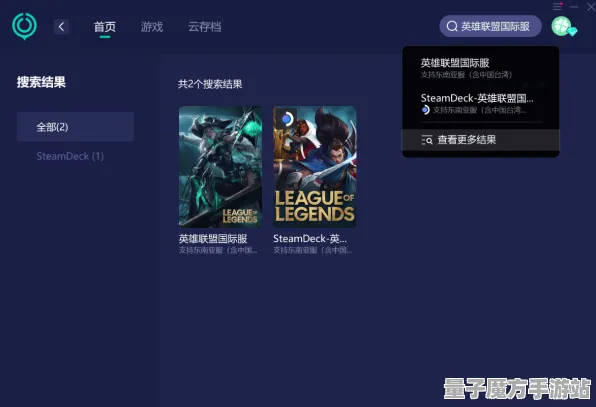Focus the 英雄联盟国际服 search field
This screenshot has width=596, height=407.
click(490, 26)
